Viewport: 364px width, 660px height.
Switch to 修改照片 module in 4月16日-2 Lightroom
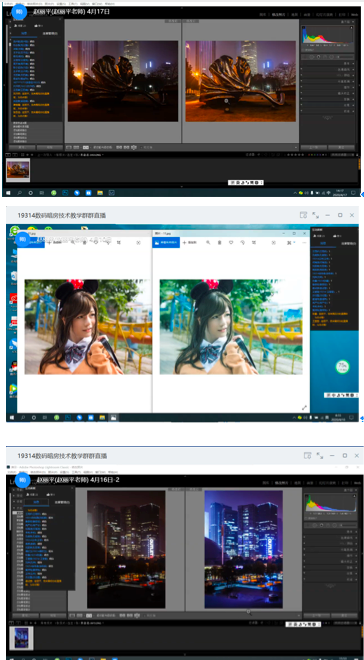[x=281, y=483]
